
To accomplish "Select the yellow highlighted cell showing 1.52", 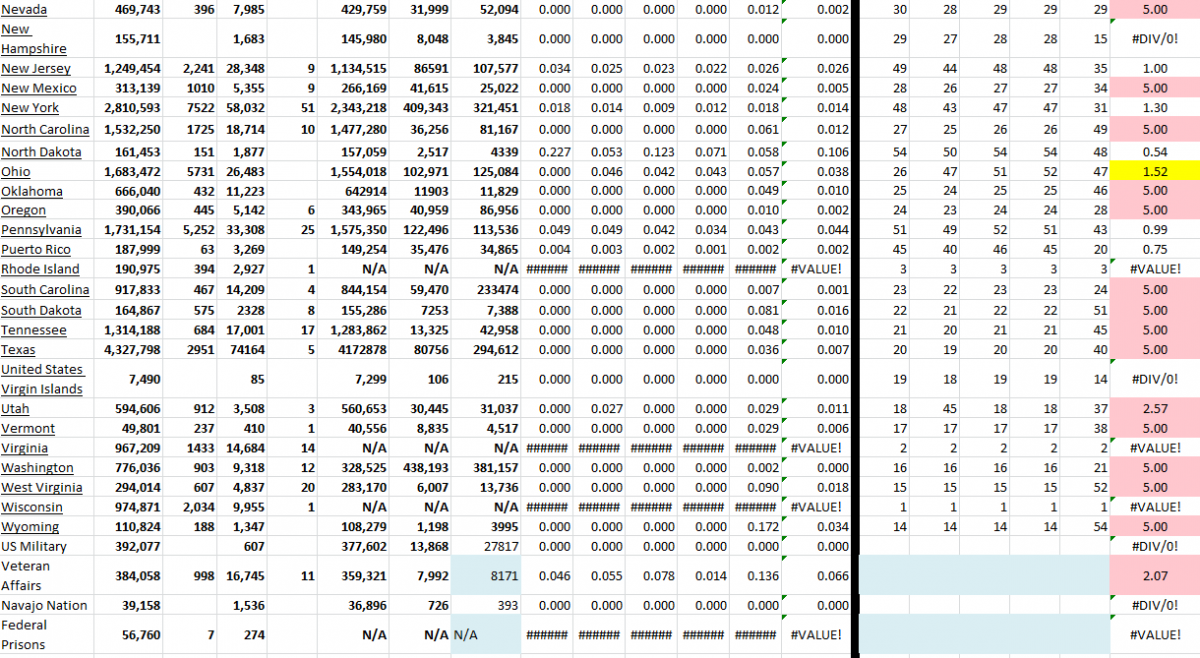I will (1154, 171).
